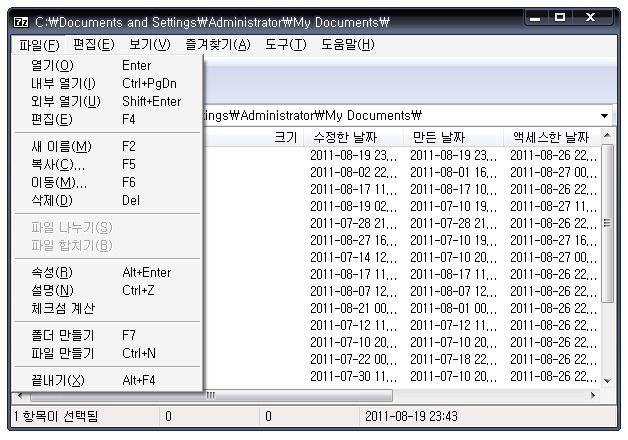
Task: Open the 편집(E) menu in menu bar
Action: pyautogui.click(x=94, y=44)
